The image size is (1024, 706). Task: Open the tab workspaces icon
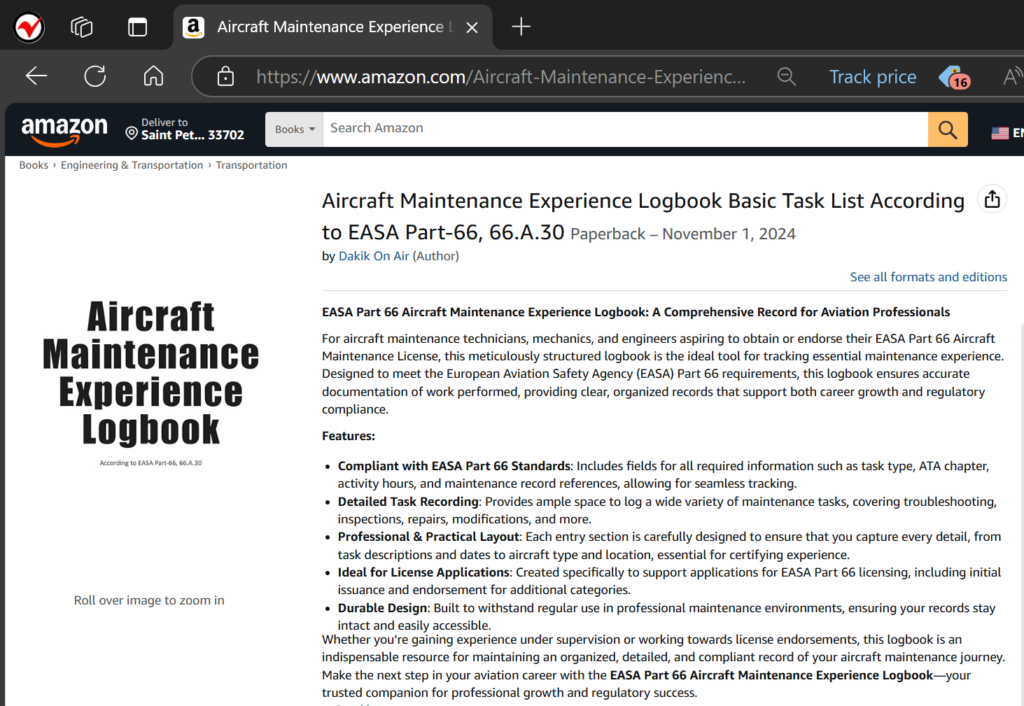[x=82, y=27]
